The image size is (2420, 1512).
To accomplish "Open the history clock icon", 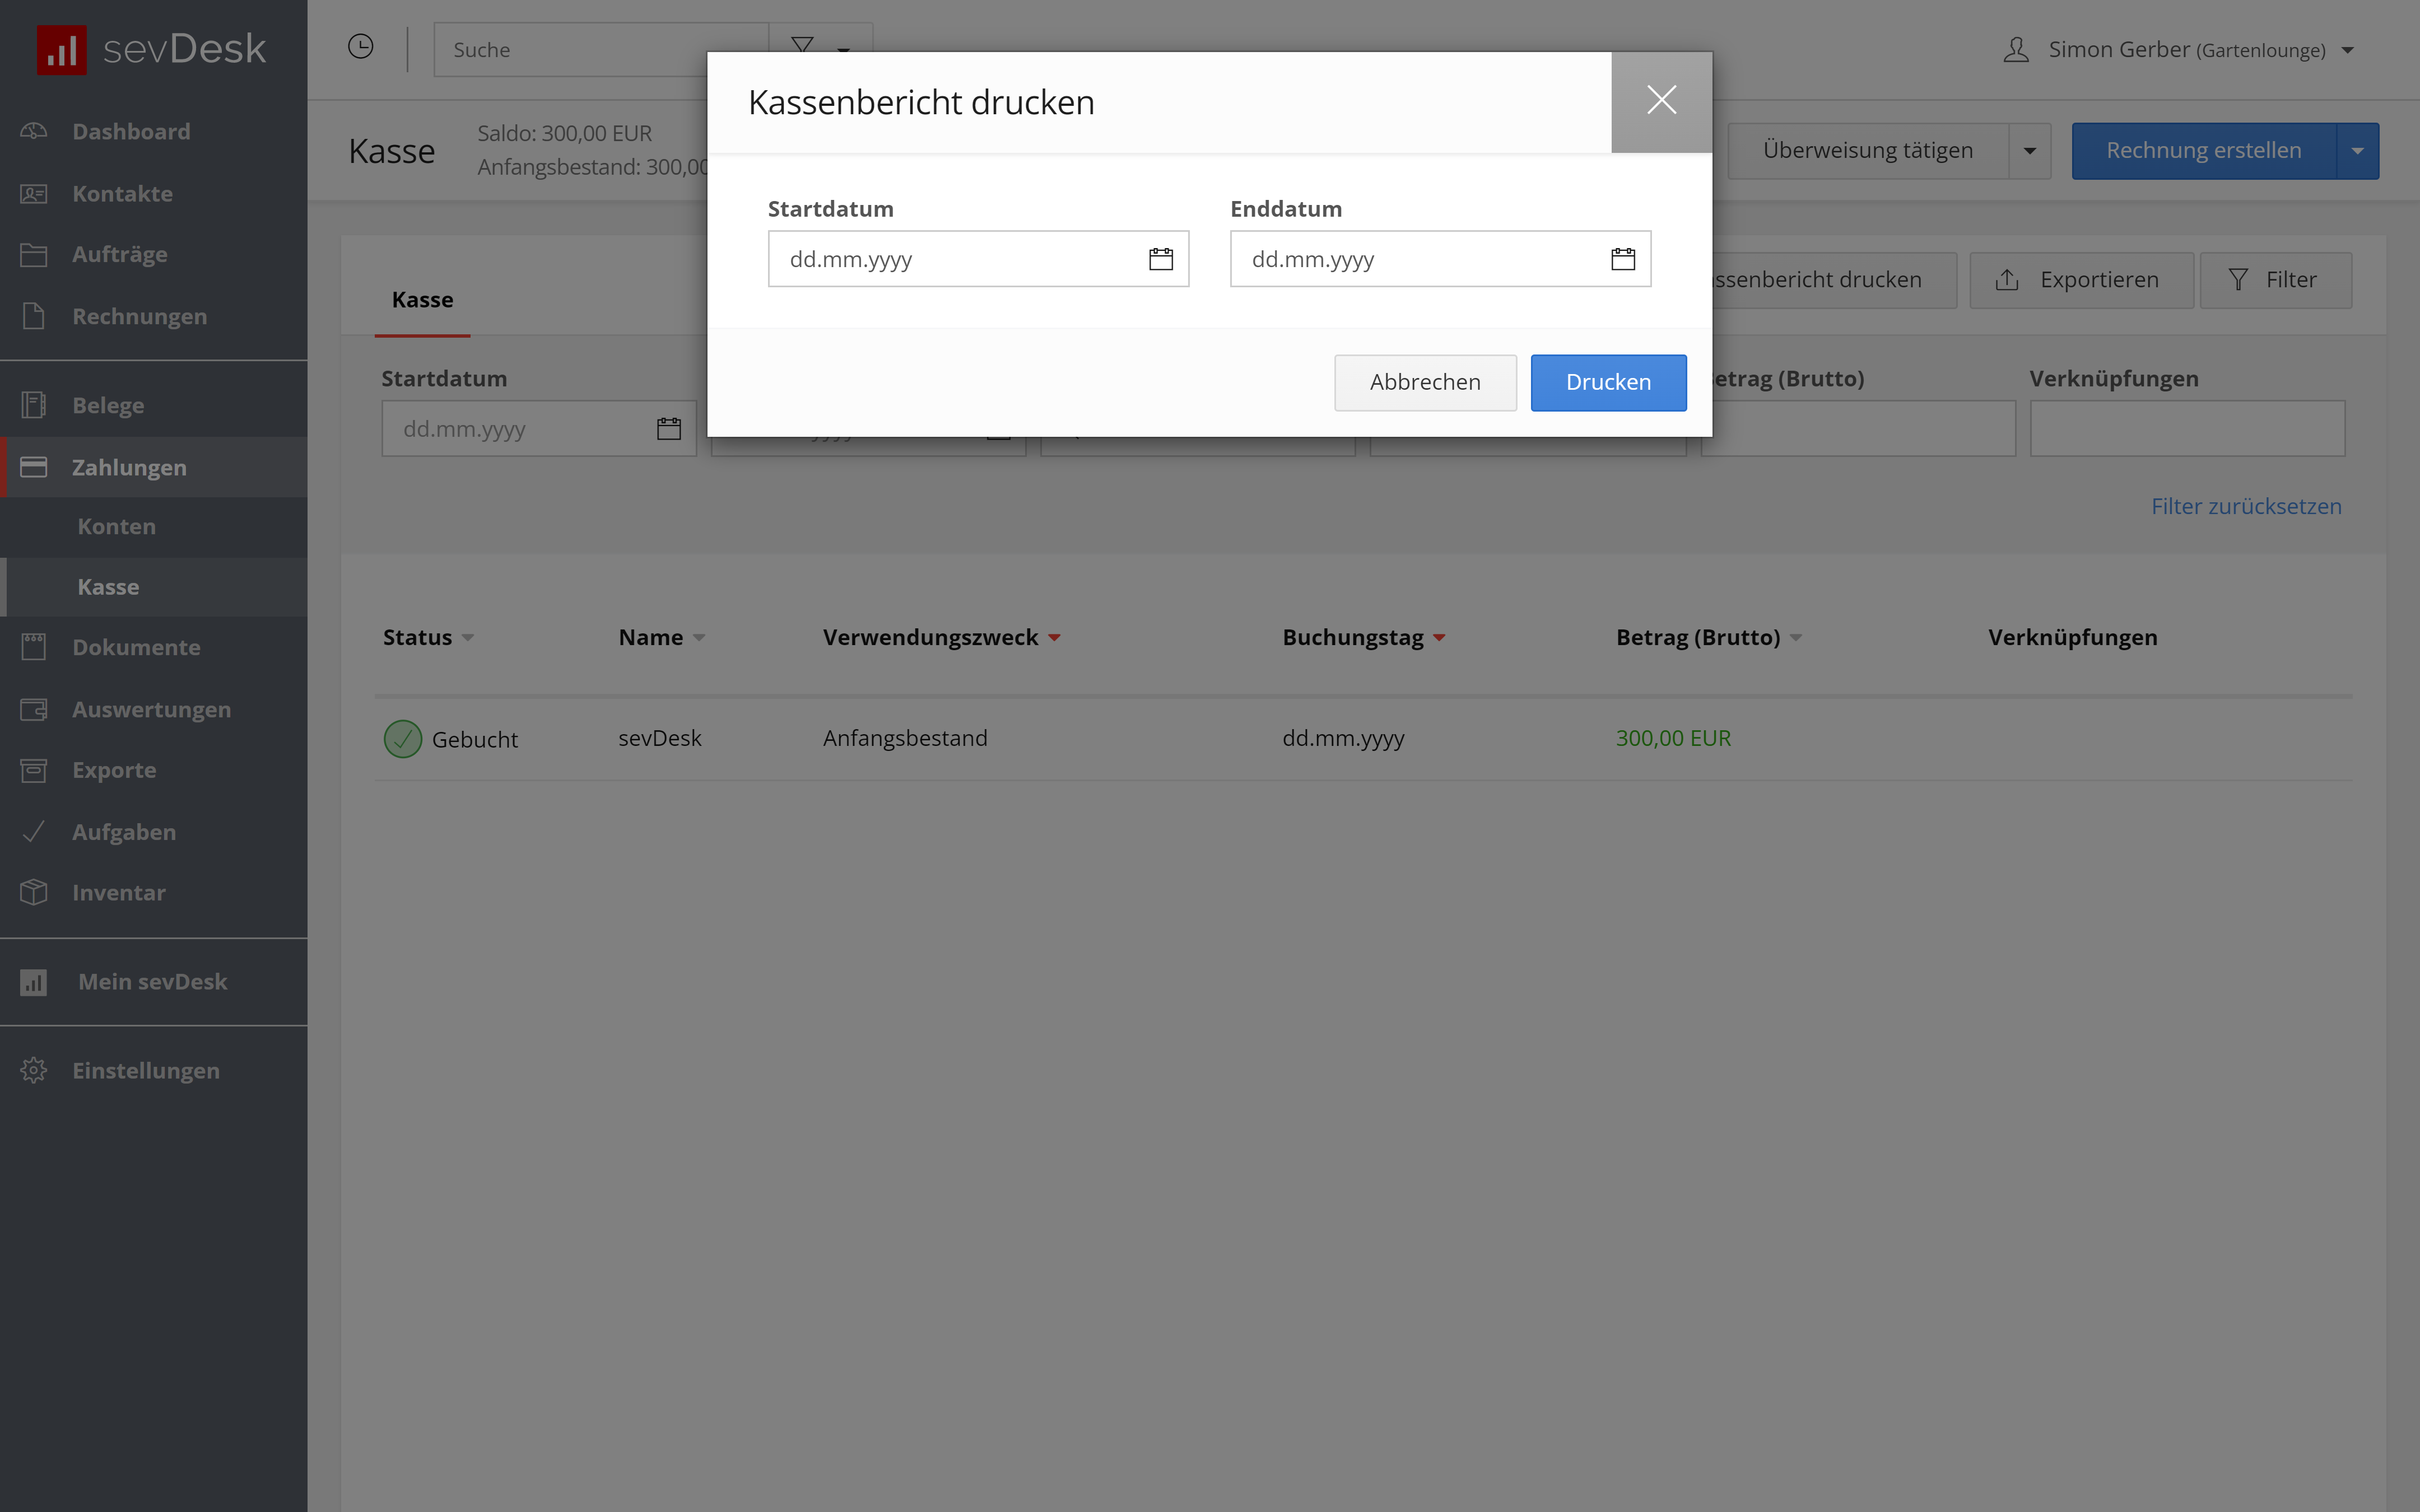I will [x=361, y=47].
